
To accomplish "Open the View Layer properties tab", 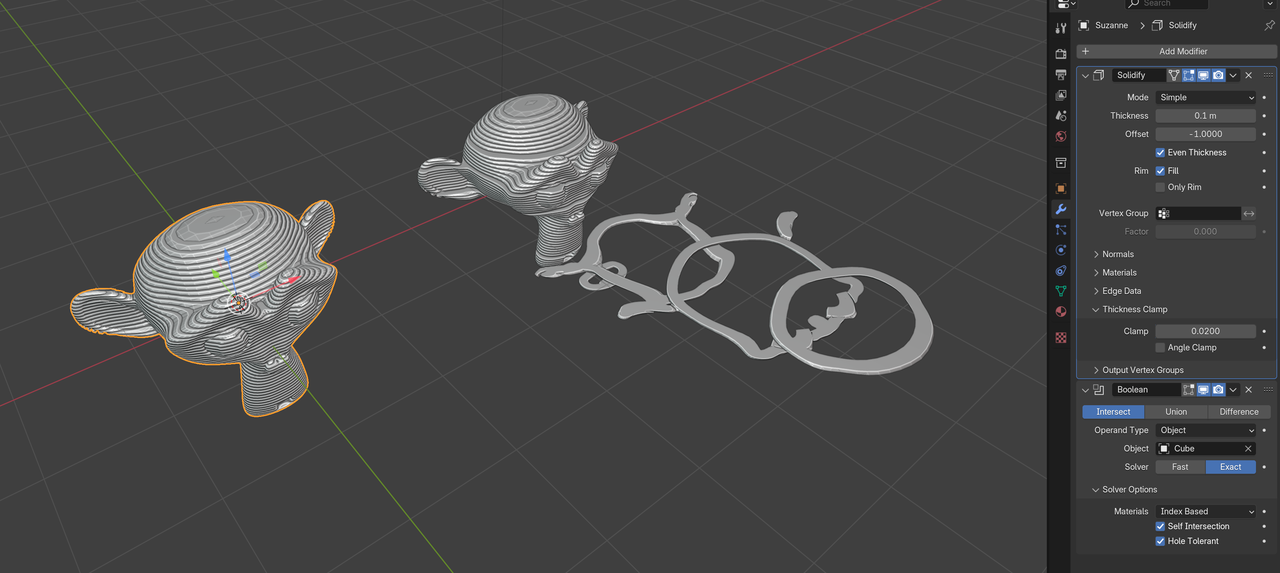I will click(1061, 96).
